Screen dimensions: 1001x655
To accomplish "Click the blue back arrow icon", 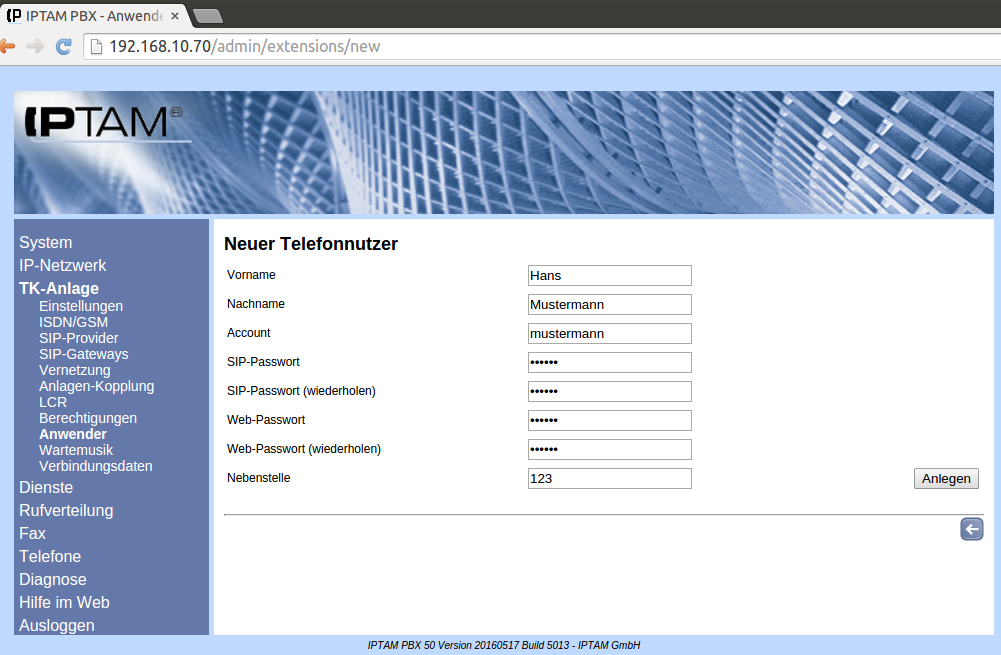I will click(x=971, y=530).
